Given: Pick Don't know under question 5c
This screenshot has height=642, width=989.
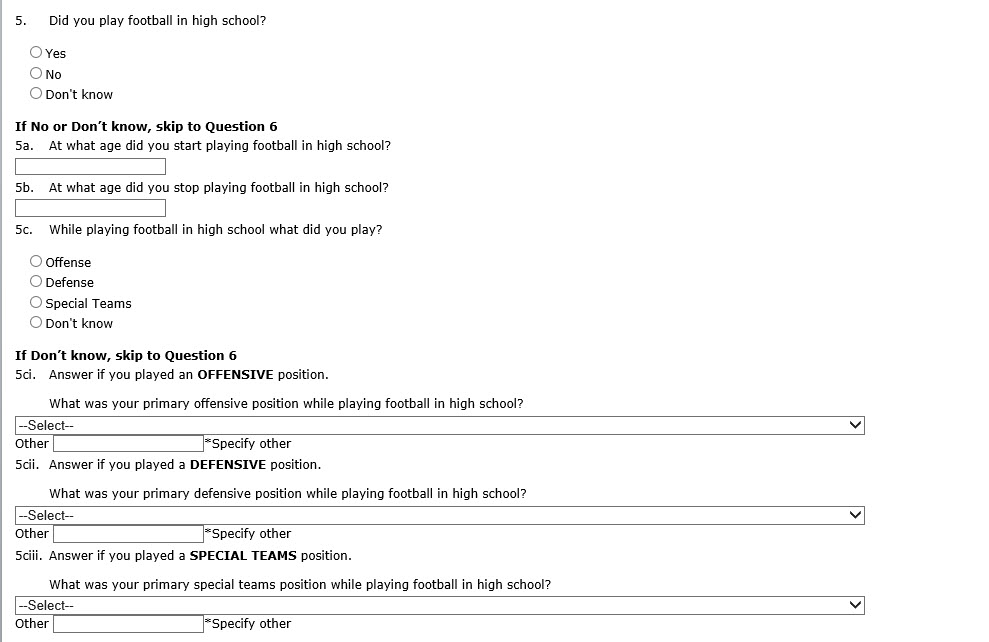Looking at the screenshot, I should click(37, 323).
